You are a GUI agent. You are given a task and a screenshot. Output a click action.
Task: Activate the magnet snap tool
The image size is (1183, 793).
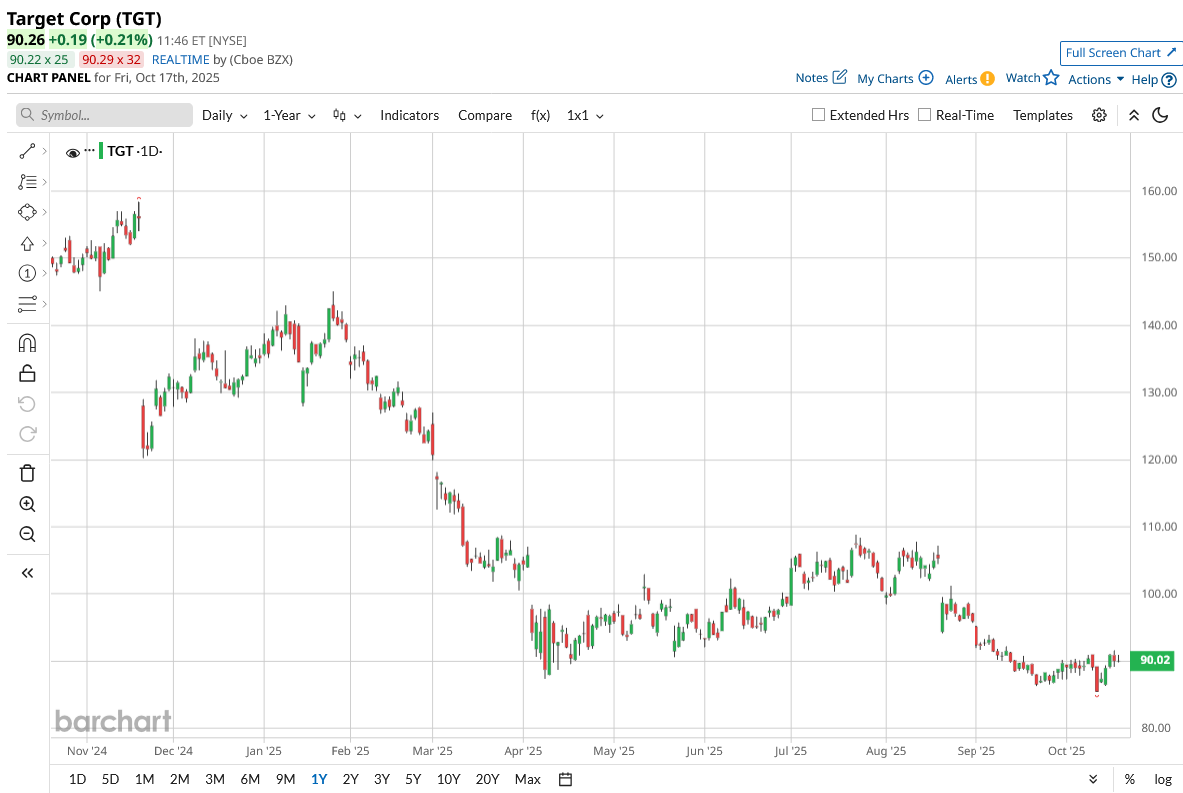[x=27, y=343]
